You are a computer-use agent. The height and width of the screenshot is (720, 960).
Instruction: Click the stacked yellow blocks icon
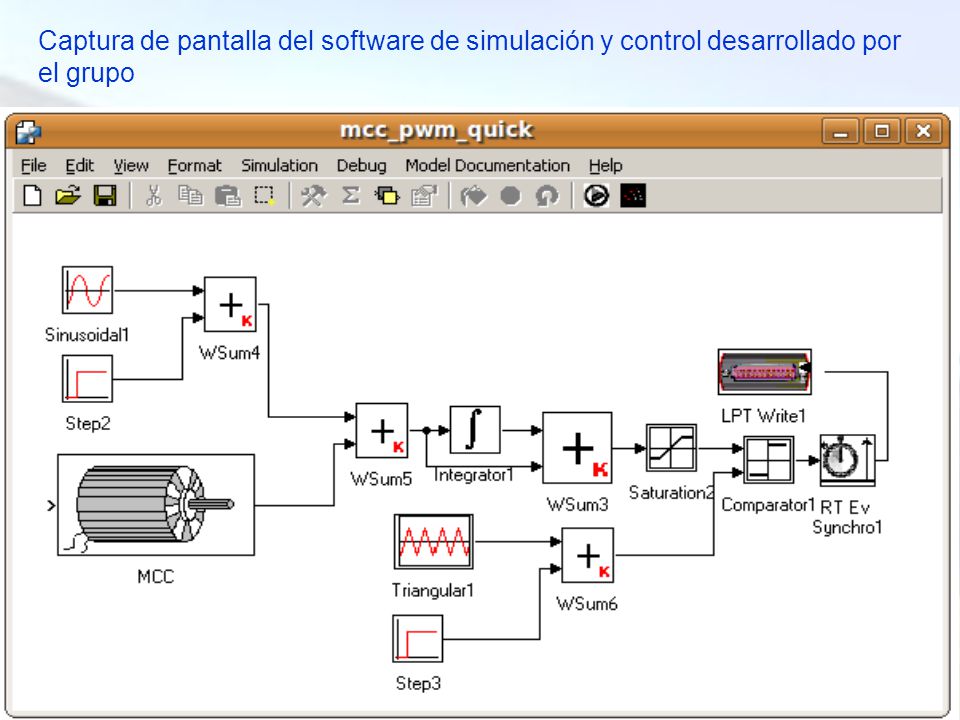click(x=387, y=196)
